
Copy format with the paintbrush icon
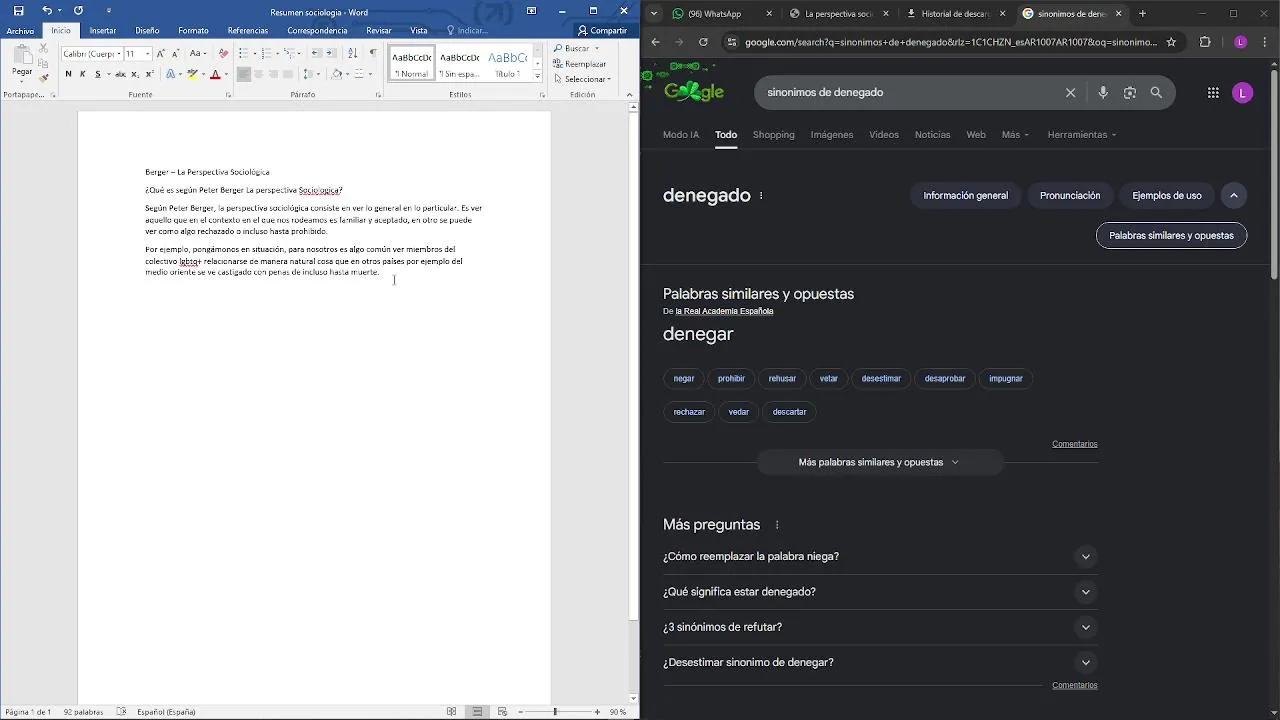tap(43, 77)
